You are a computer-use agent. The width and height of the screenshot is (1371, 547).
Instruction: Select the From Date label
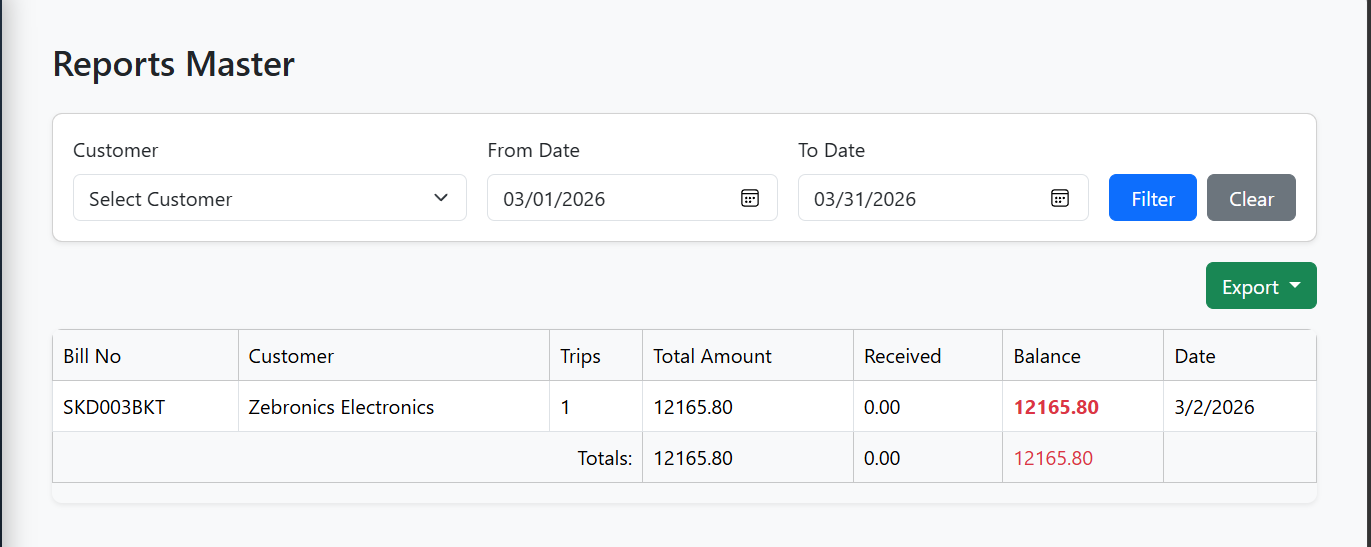[533, 150]
